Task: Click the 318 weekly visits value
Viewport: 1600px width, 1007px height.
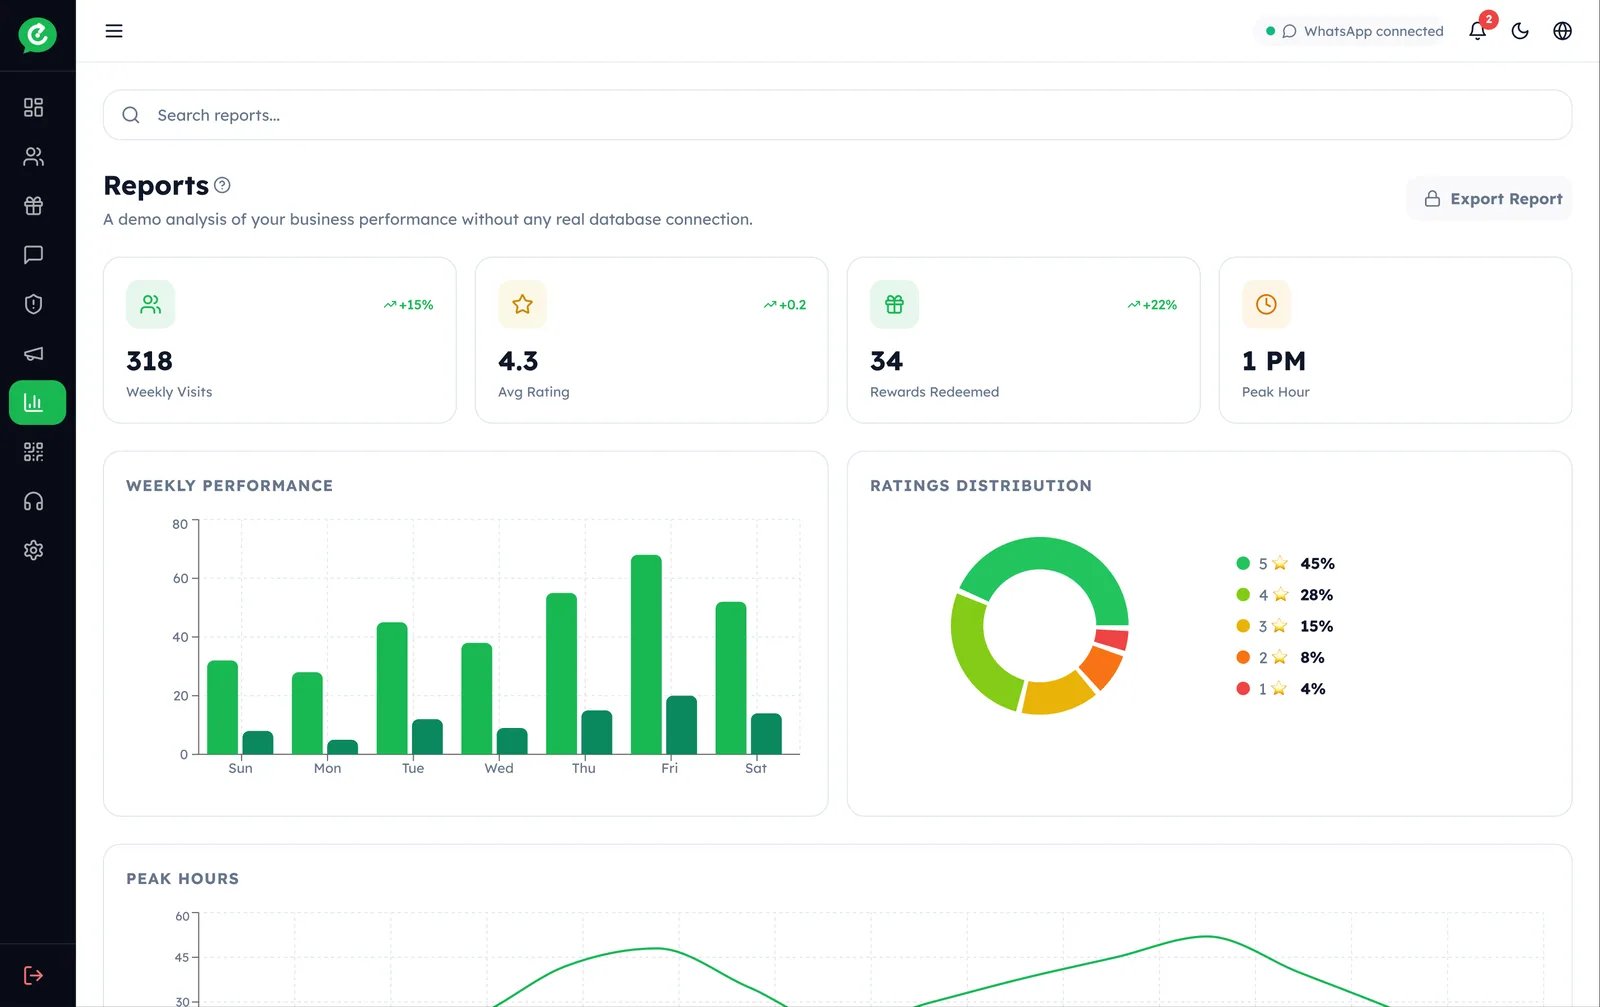Action: coord(149,361)
